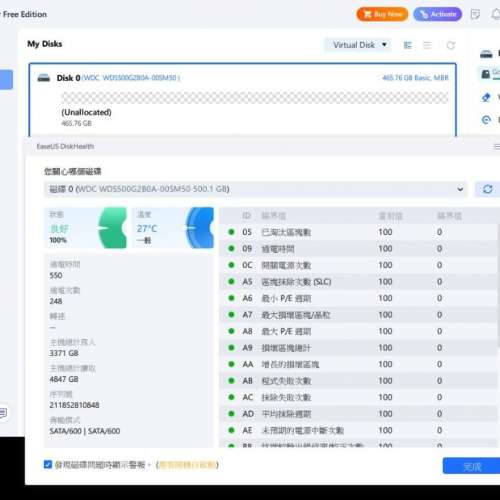Click the WDC WDS500G2B0A disk model label
Screen dimensions: 500x500
click(x=131, y=78)
